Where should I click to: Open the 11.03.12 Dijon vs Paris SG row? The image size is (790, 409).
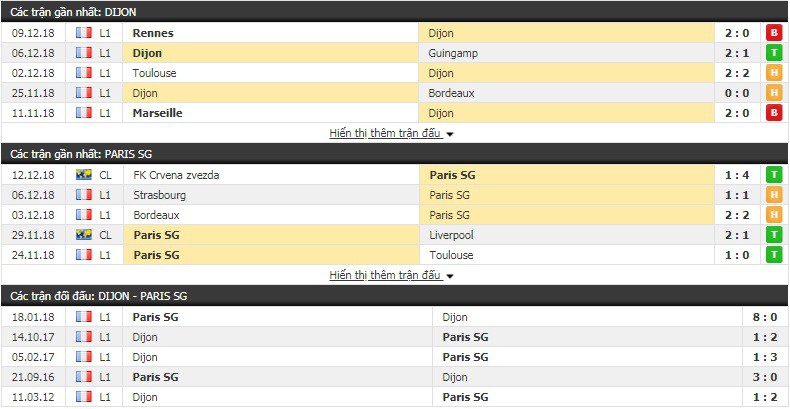tap(395, 397)
